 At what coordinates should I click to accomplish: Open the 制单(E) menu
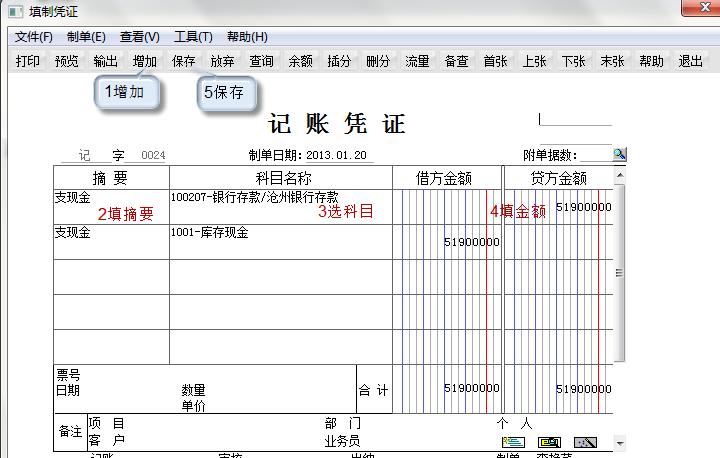point(86,37)
